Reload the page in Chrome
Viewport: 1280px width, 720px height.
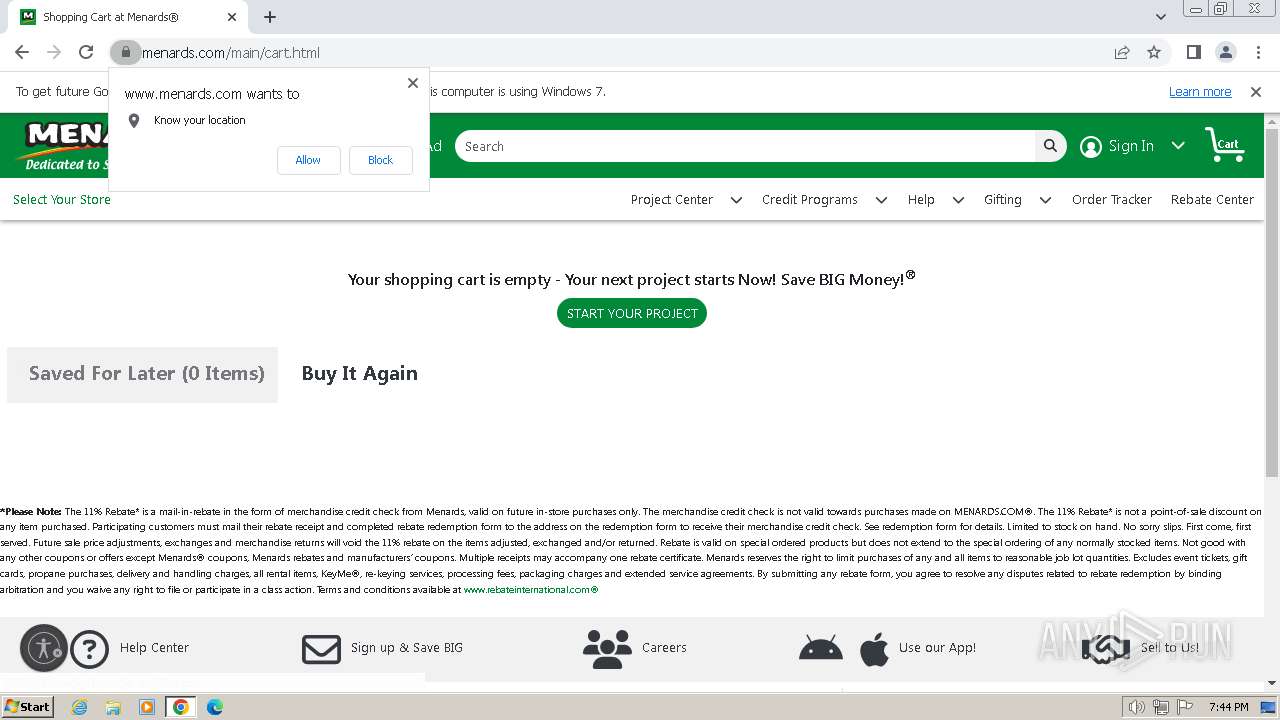pyautogui.click(x=86, y=52)
